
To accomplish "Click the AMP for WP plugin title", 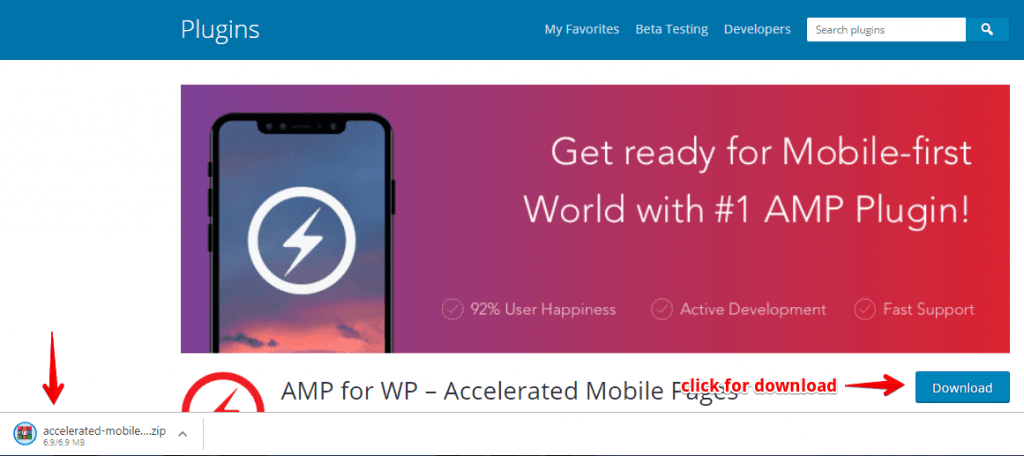I will pyautogui.click(x=509, y=391).
